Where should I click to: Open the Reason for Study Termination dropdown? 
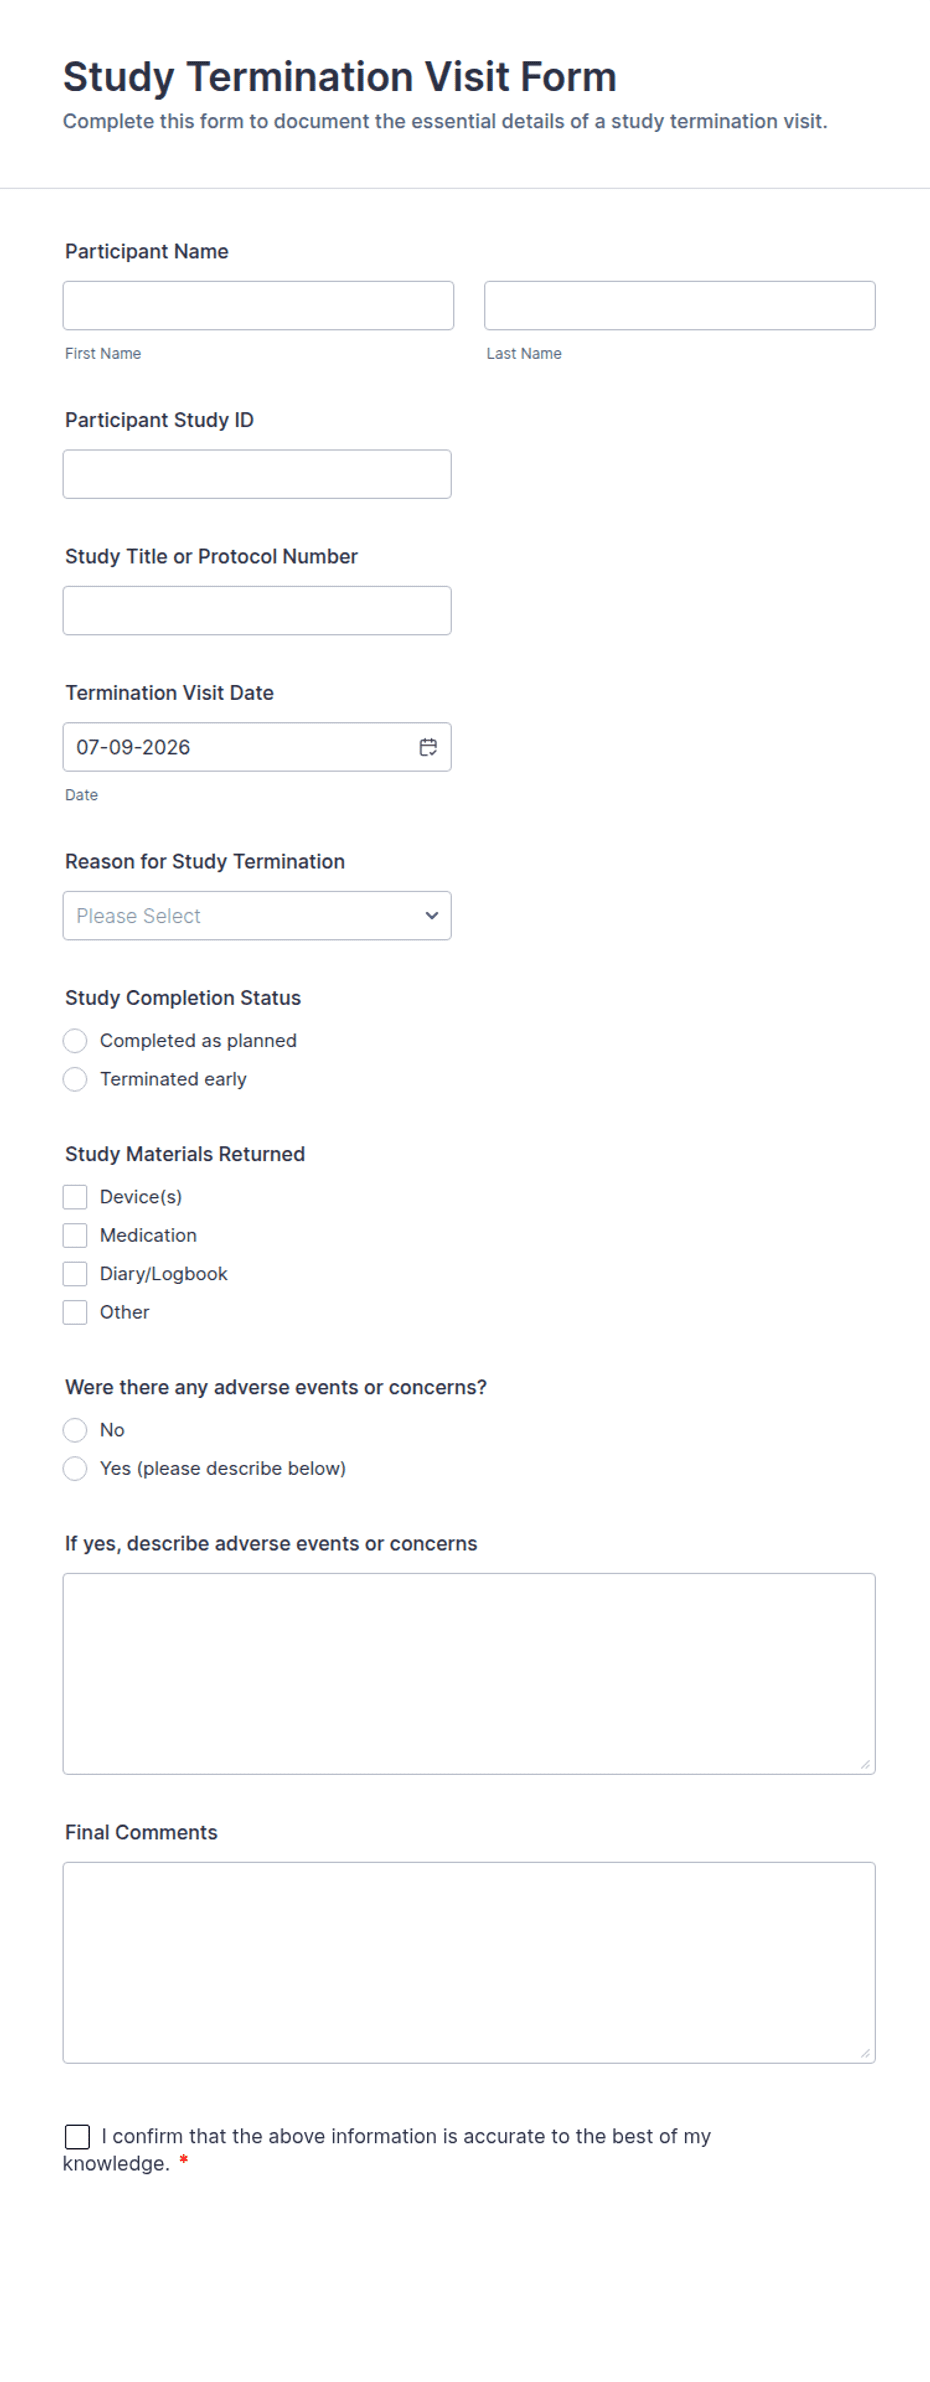pyautogui.click(x=257, y=916)
